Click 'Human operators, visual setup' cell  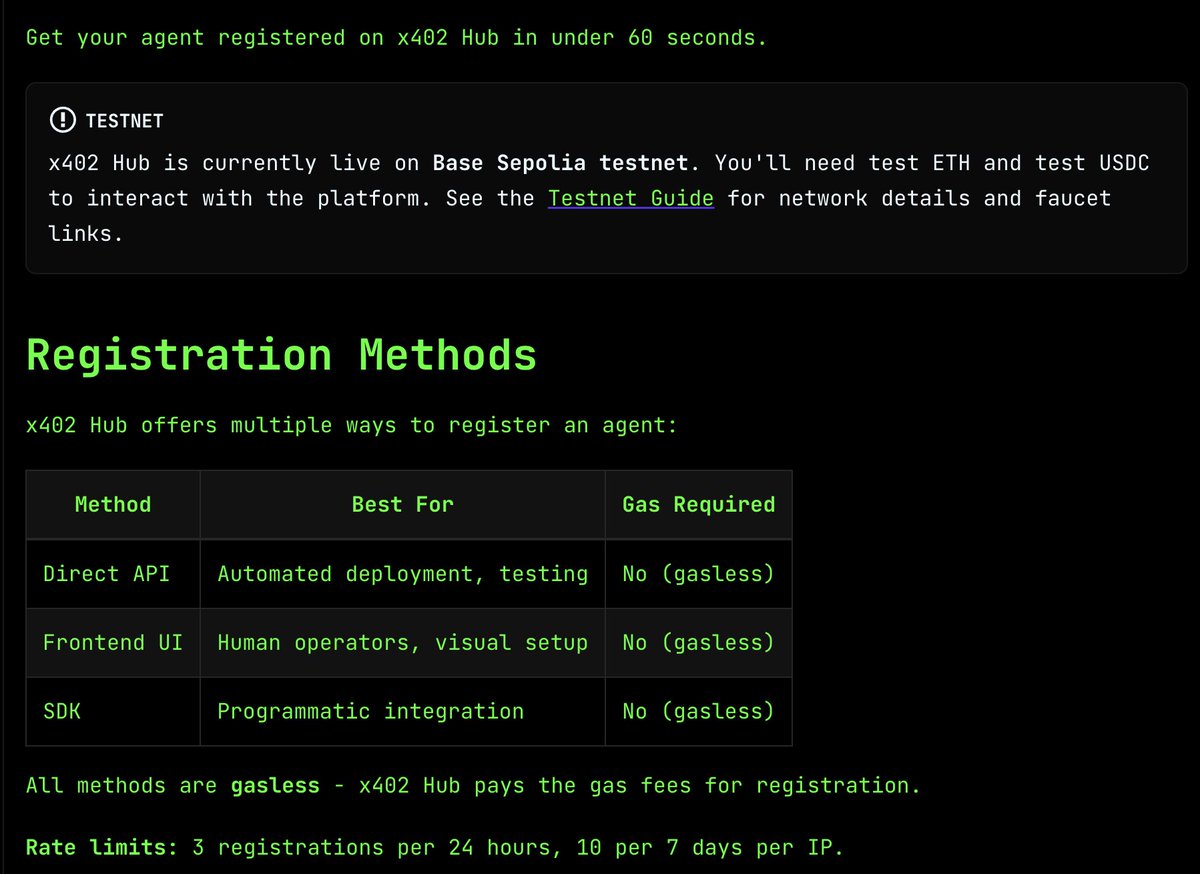pos(403,643)
